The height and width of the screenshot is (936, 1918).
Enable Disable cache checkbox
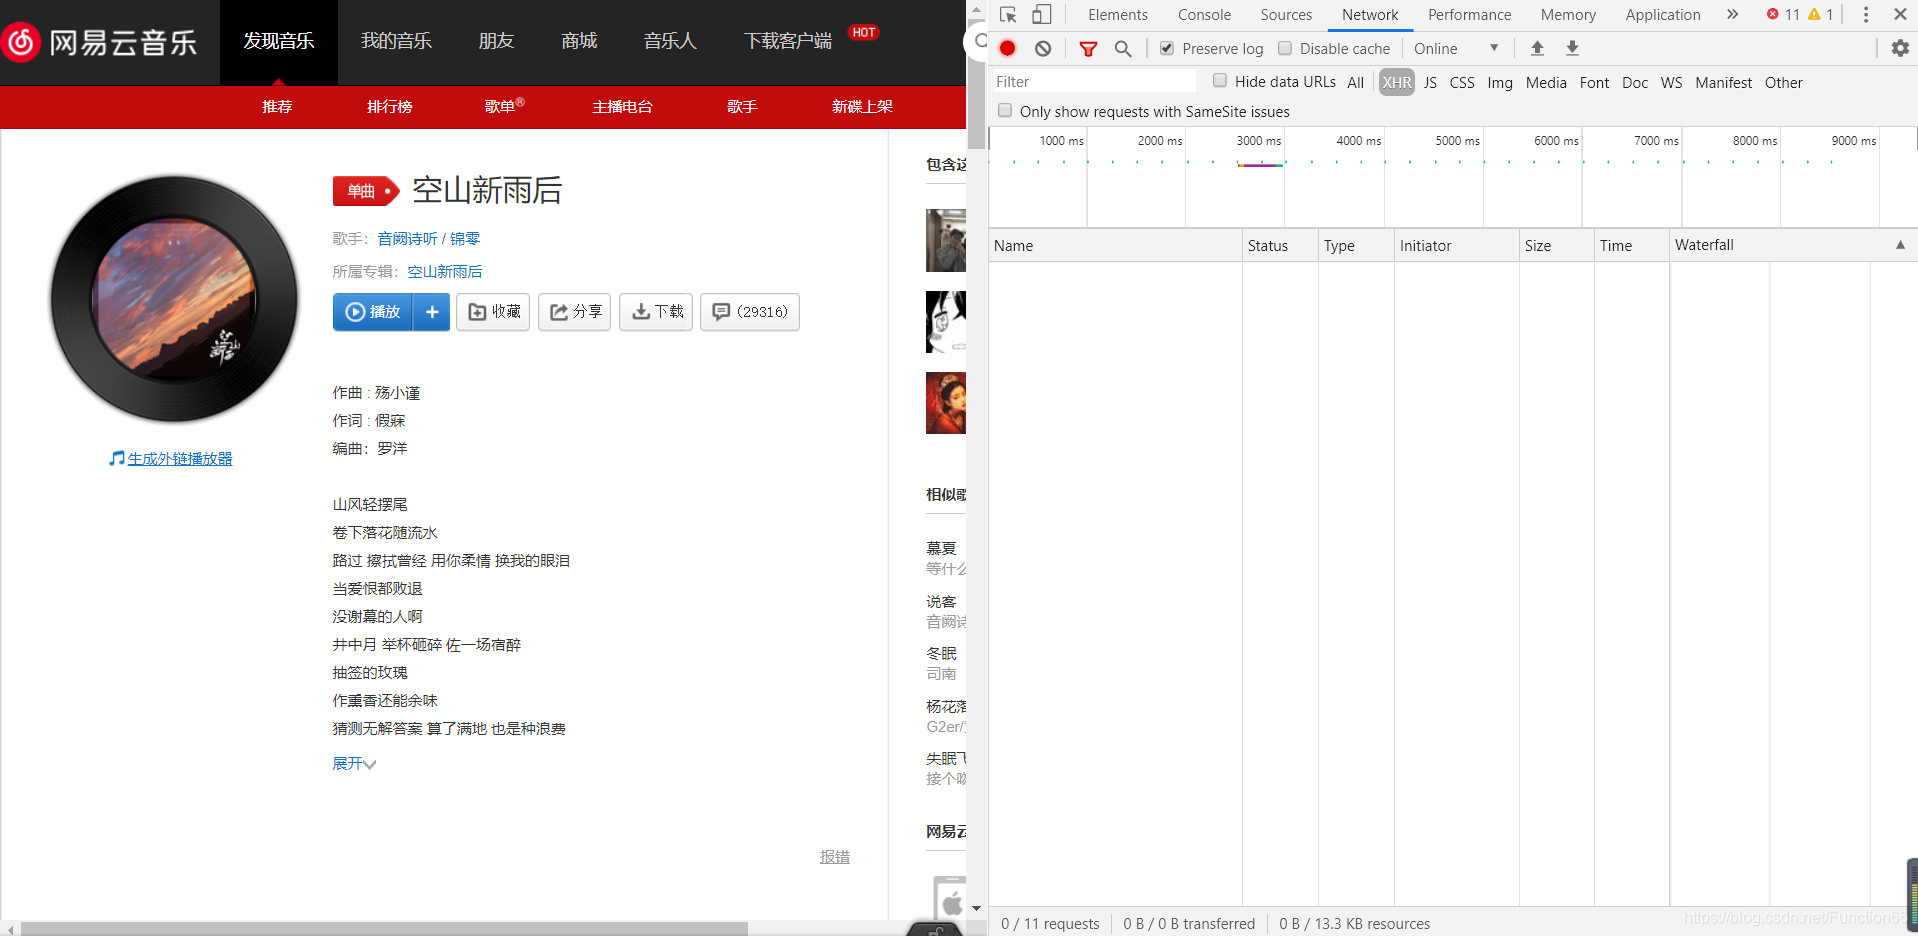click(1285, 48)
